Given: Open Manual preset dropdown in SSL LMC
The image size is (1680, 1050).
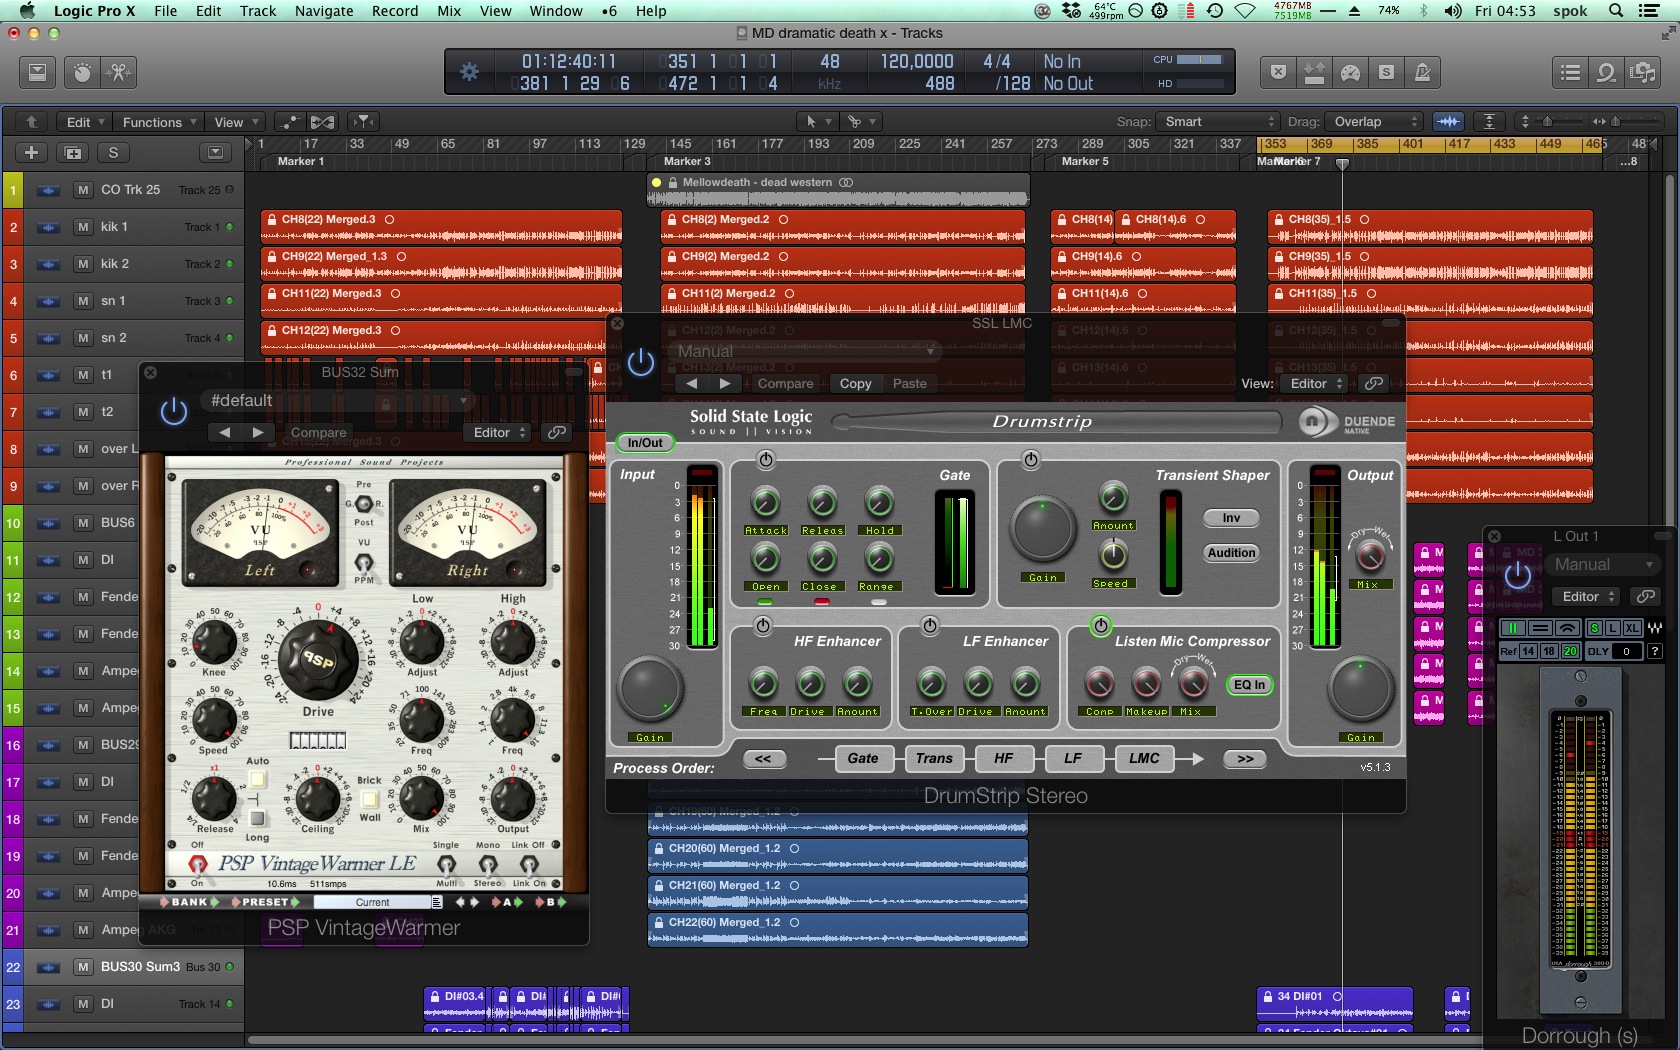Looking at the screenshot, I should coord(805,351).
